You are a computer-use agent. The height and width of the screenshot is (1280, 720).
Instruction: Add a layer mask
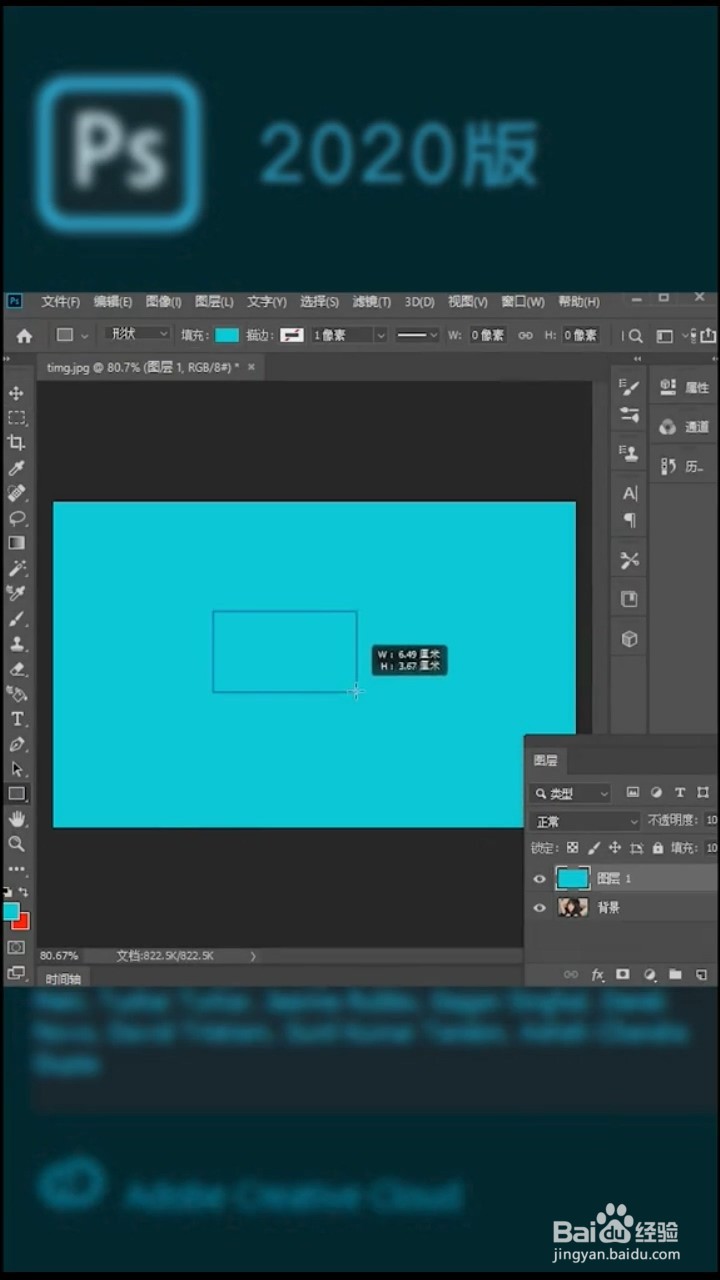[x=623, y=974]
